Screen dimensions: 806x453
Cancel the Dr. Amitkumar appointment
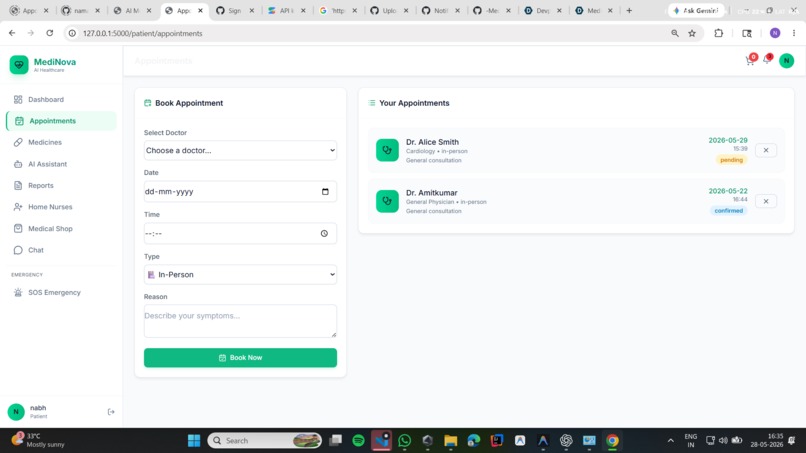pos(766,201)
